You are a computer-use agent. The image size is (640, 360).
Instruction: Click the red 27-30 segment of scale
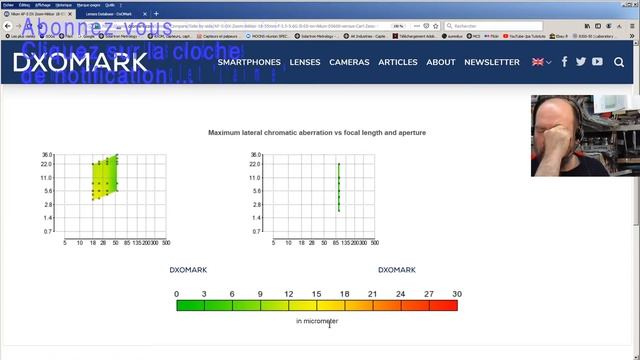click(443, 305)
